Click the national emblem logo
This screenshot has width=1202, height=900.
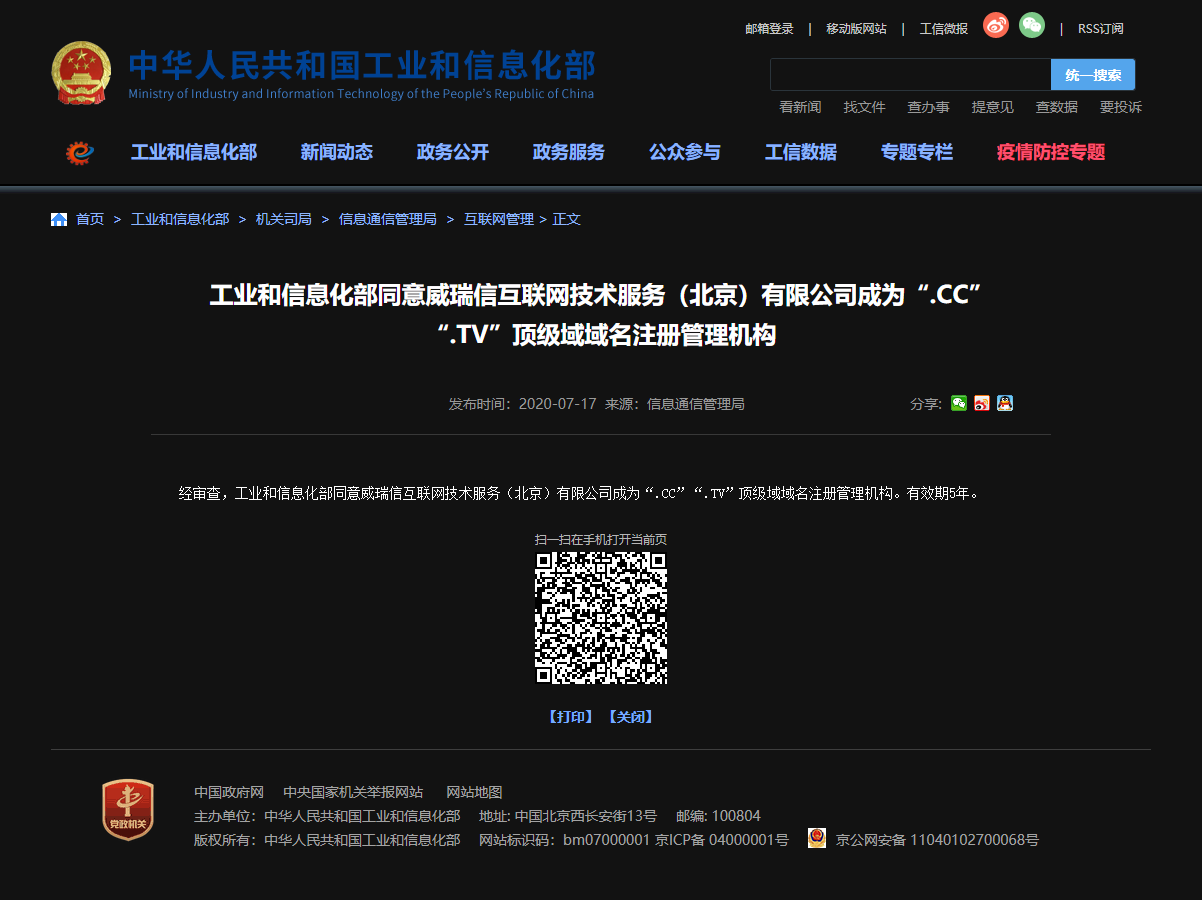83,73
